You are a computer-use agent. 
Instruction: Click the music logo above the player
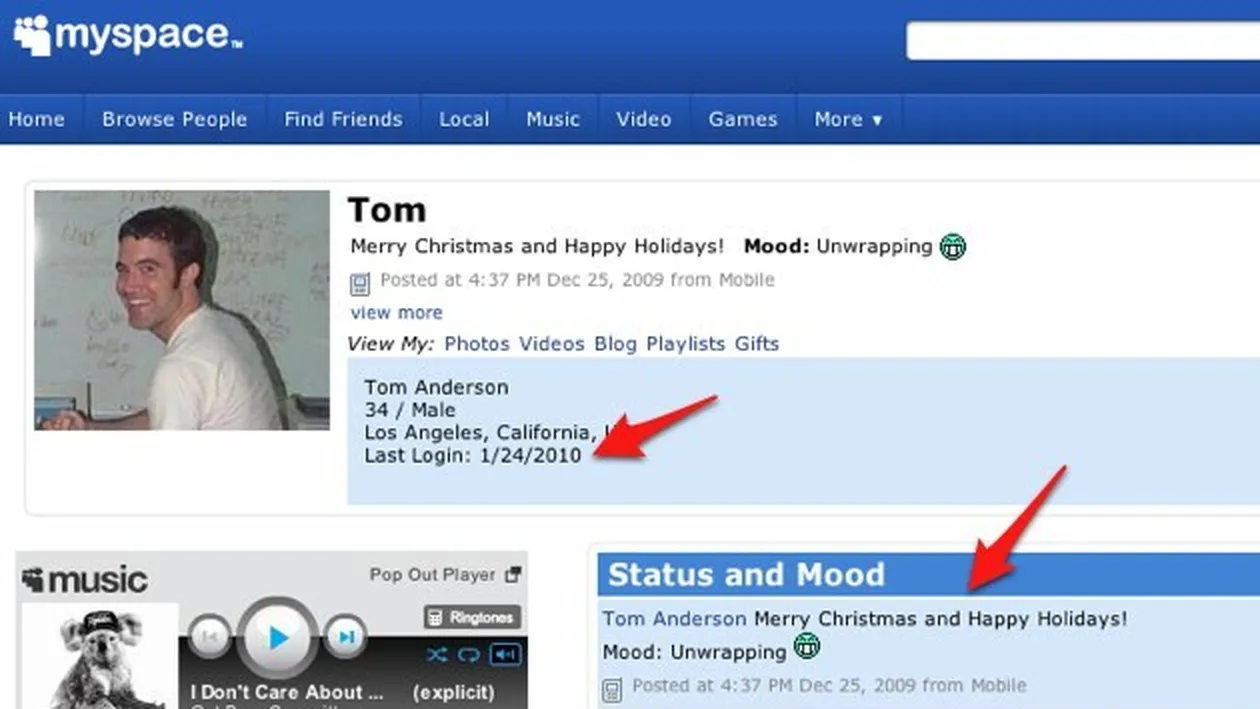(85, 579)
